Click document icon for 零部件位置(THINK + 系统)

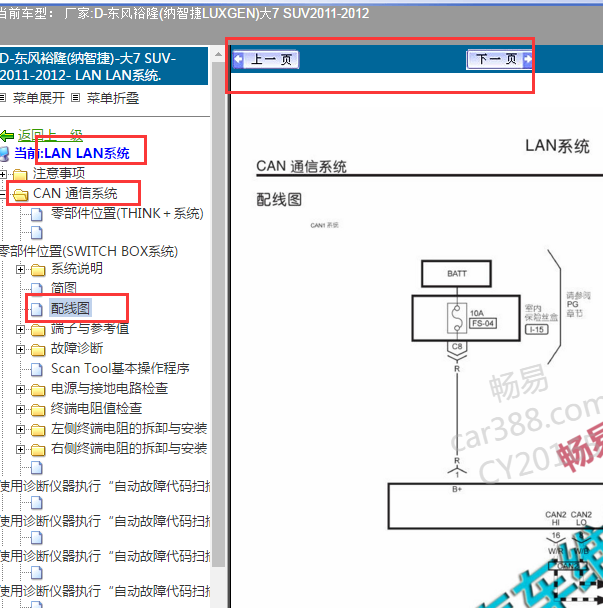coord(37,214)
